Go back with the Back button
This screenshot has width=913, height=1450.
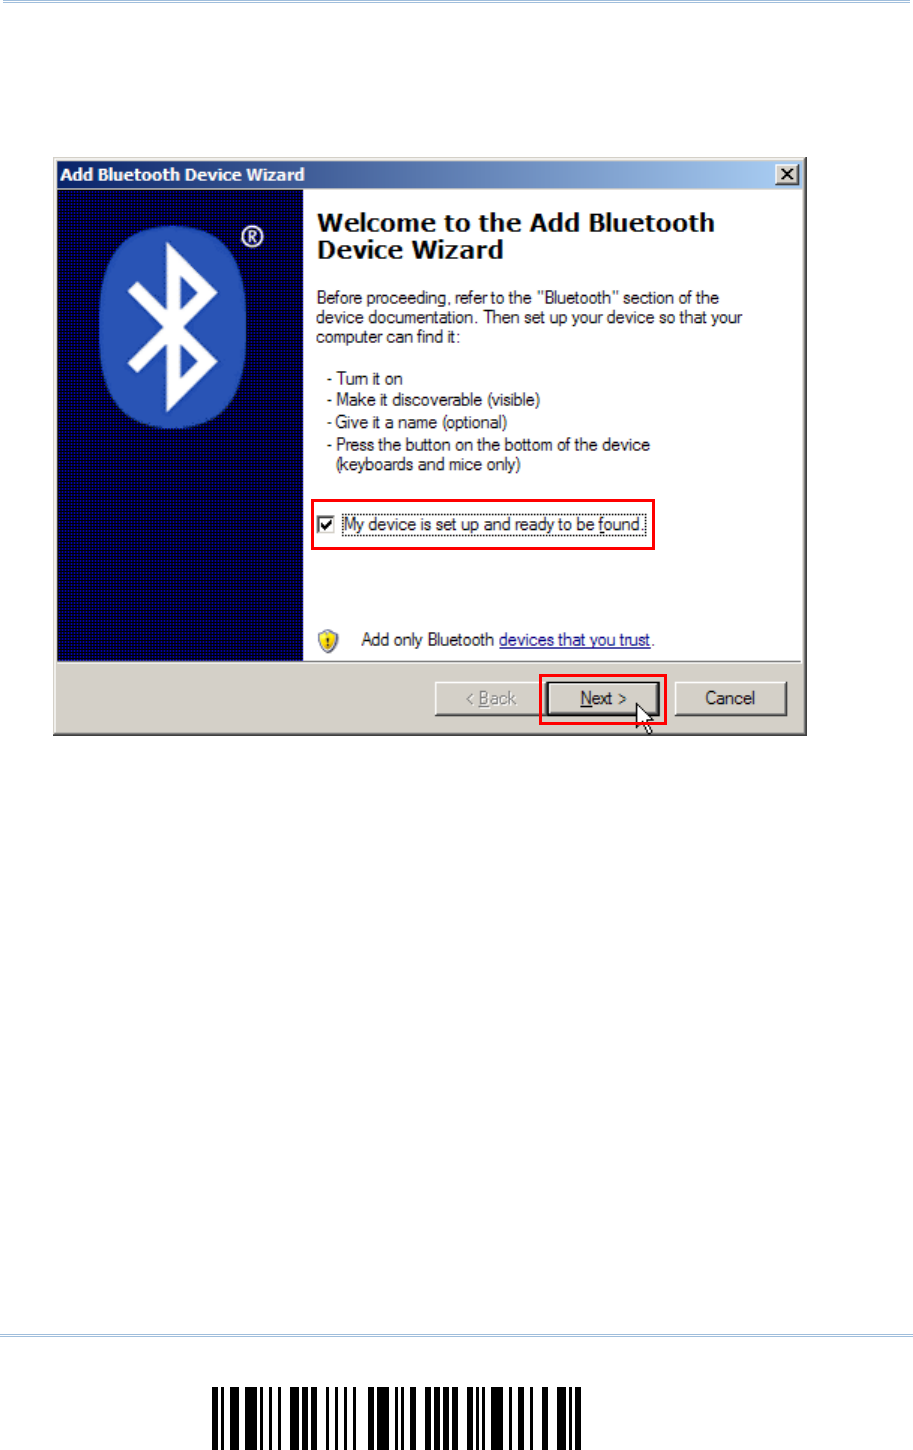[490, 698]
